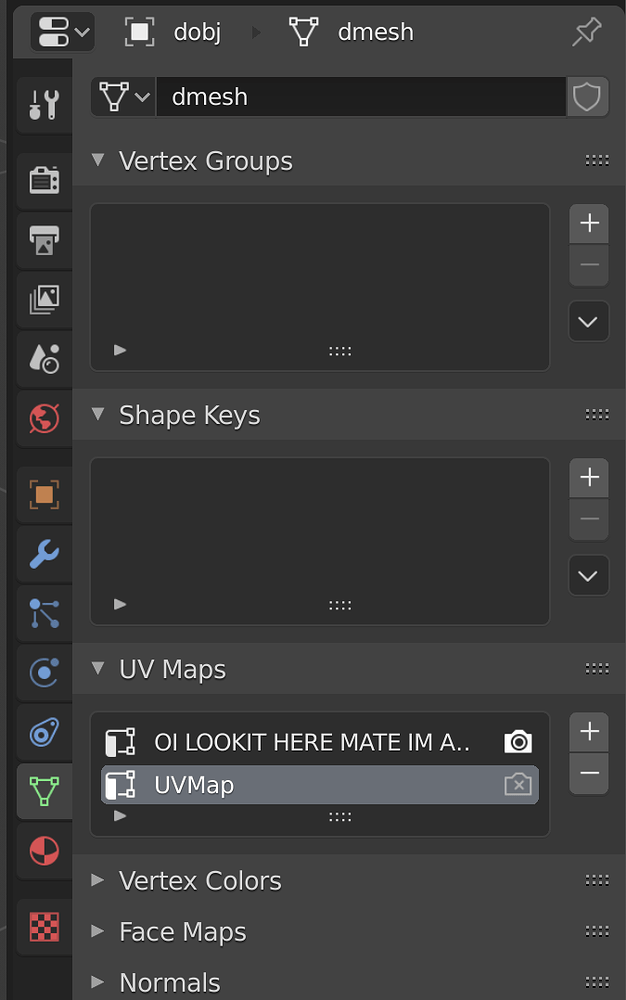
Task: Click the Normals panel drag grip
Action: click(597, 982)
